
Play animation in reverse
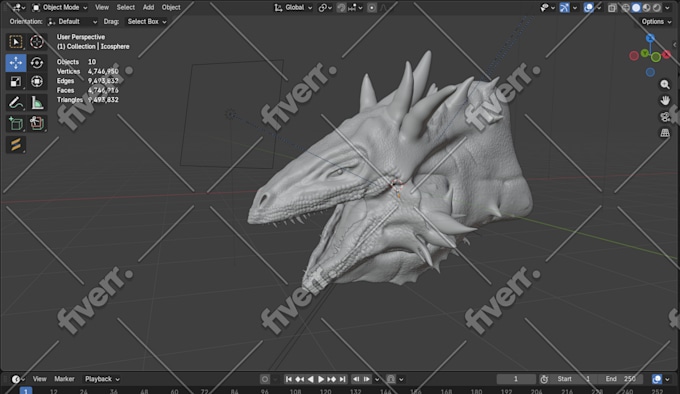point(311,379)
